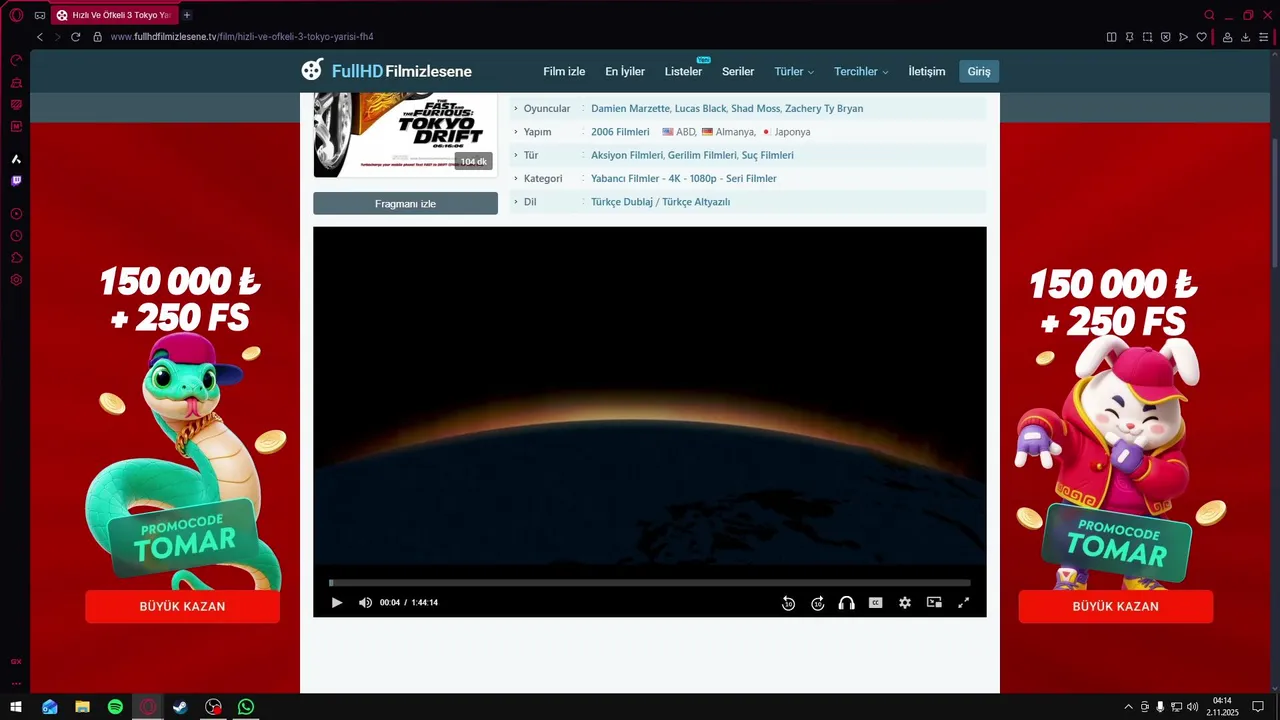Open Easy Setup sliders icon
This screenshot has height=720, width=1280.
1263,37
